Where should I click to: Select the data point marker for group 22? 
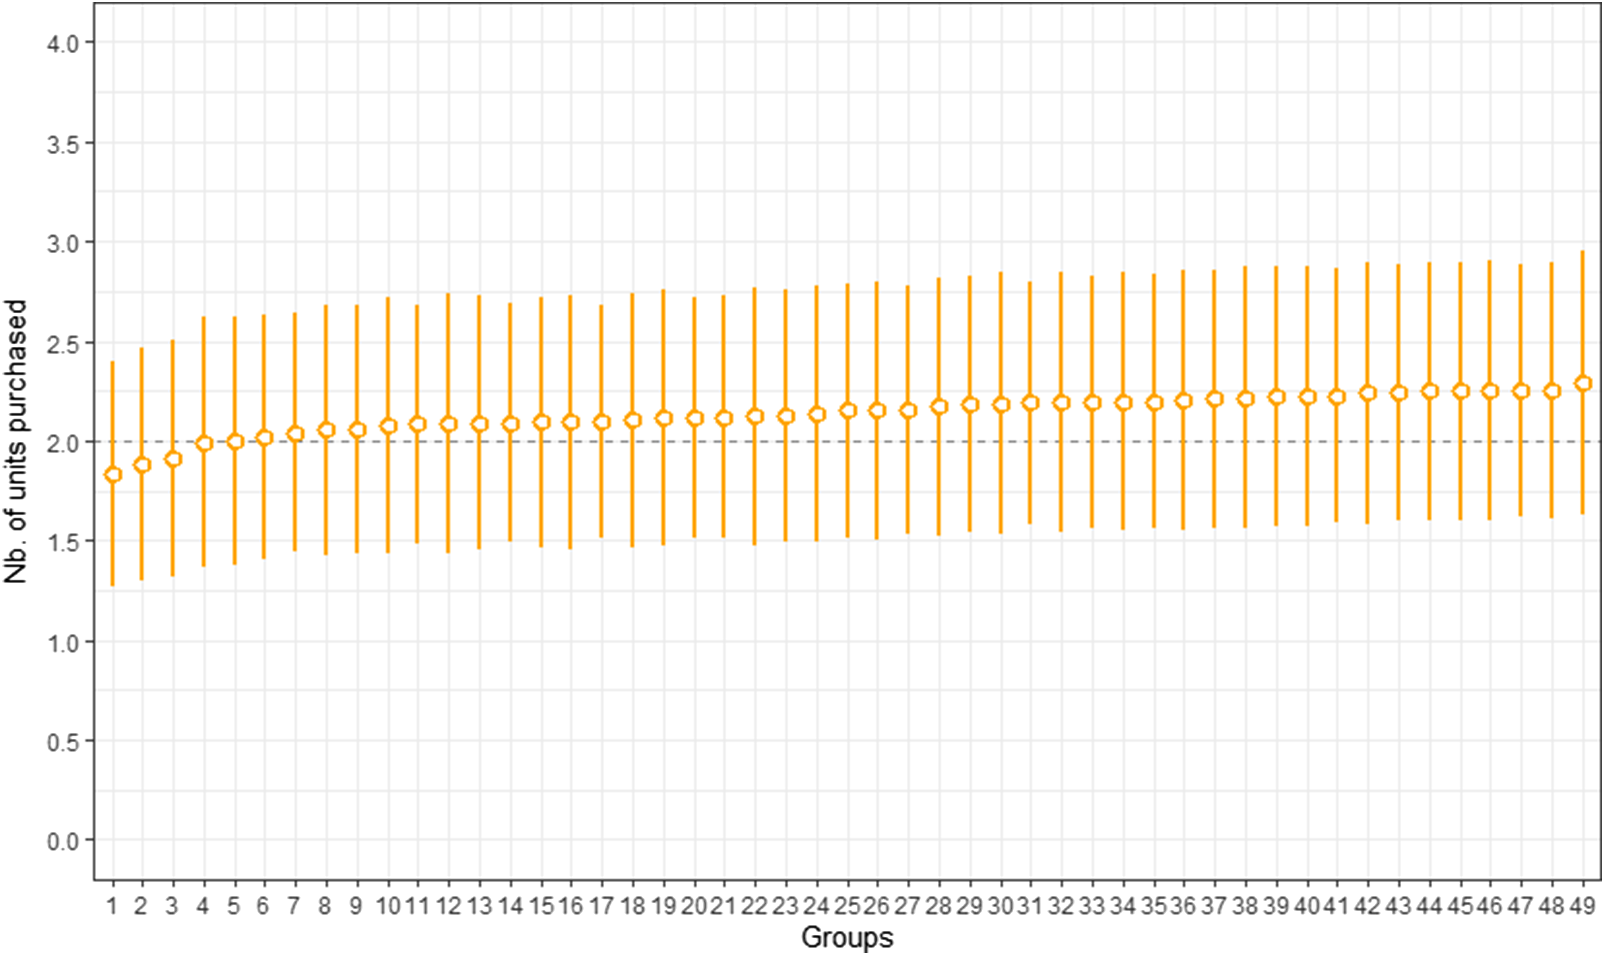pos(755,417)
